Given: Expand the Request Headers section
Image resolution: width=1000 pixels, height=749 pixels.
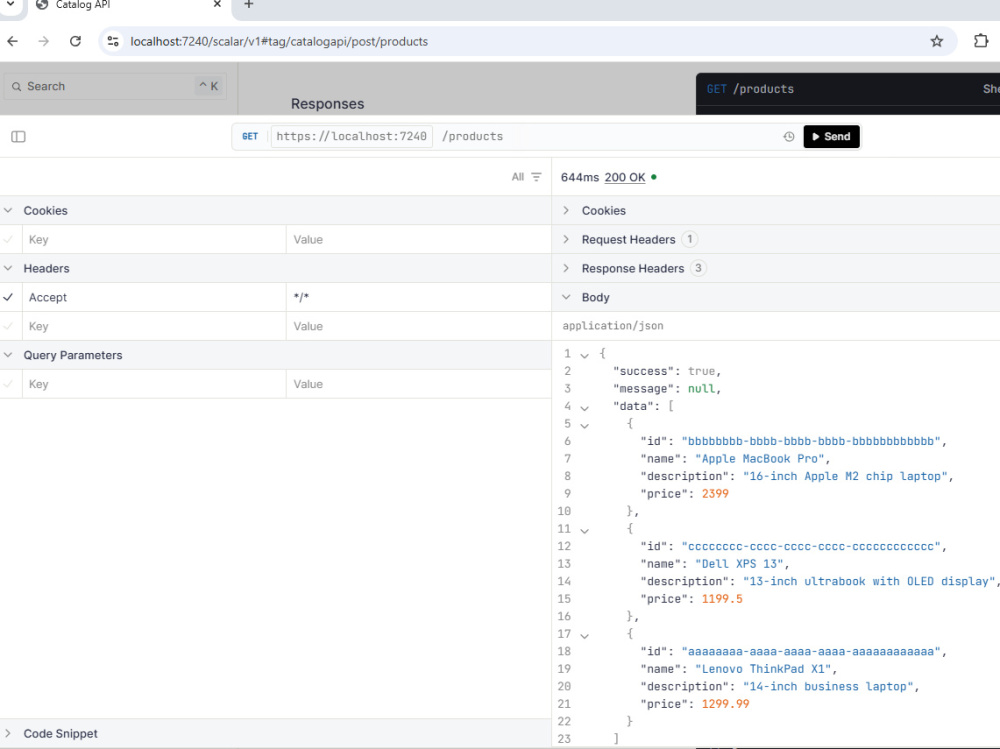Looking at the screenshot, I should point(566,239).
